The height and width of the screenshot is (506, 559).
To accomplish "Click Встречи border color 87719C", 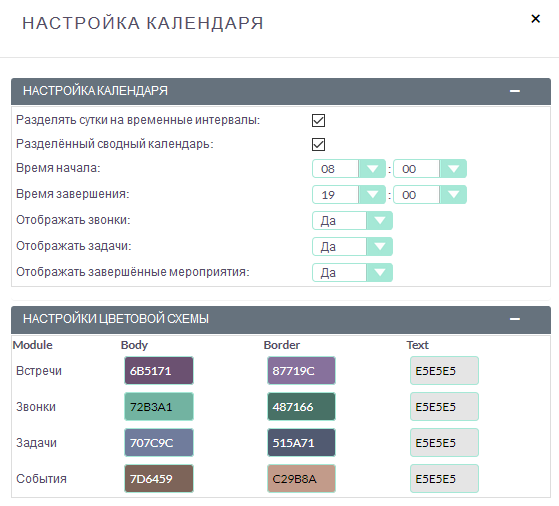I will (x=301, y=371).
